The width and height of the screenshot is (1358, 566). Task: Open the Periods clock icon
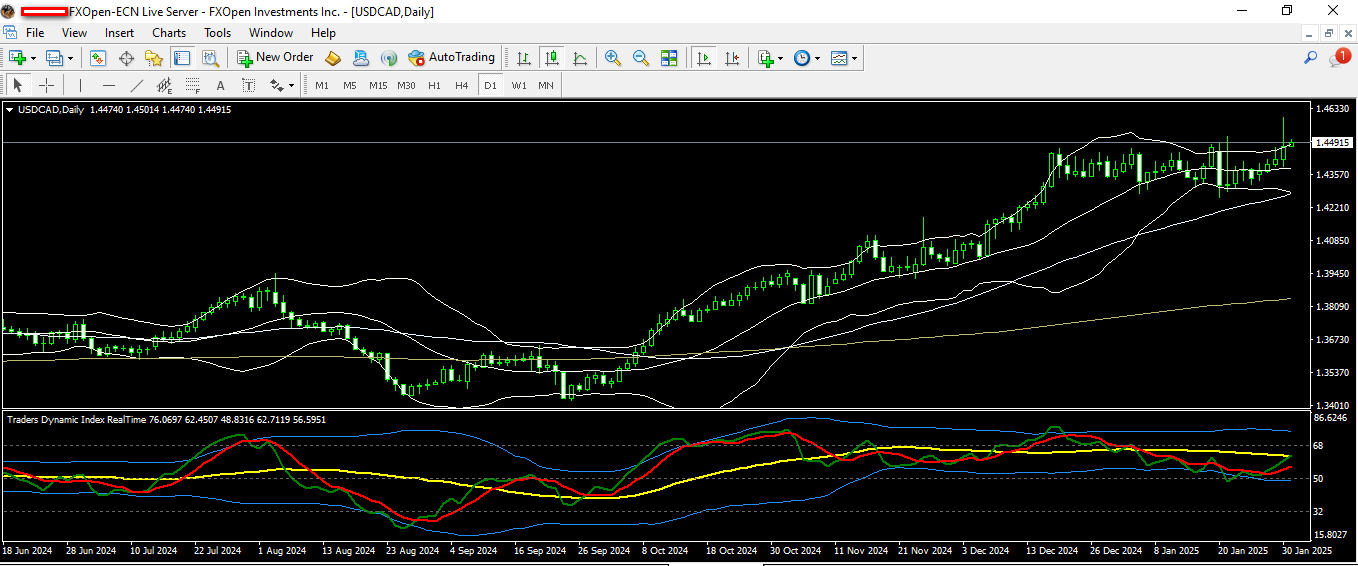coord(802,58)
